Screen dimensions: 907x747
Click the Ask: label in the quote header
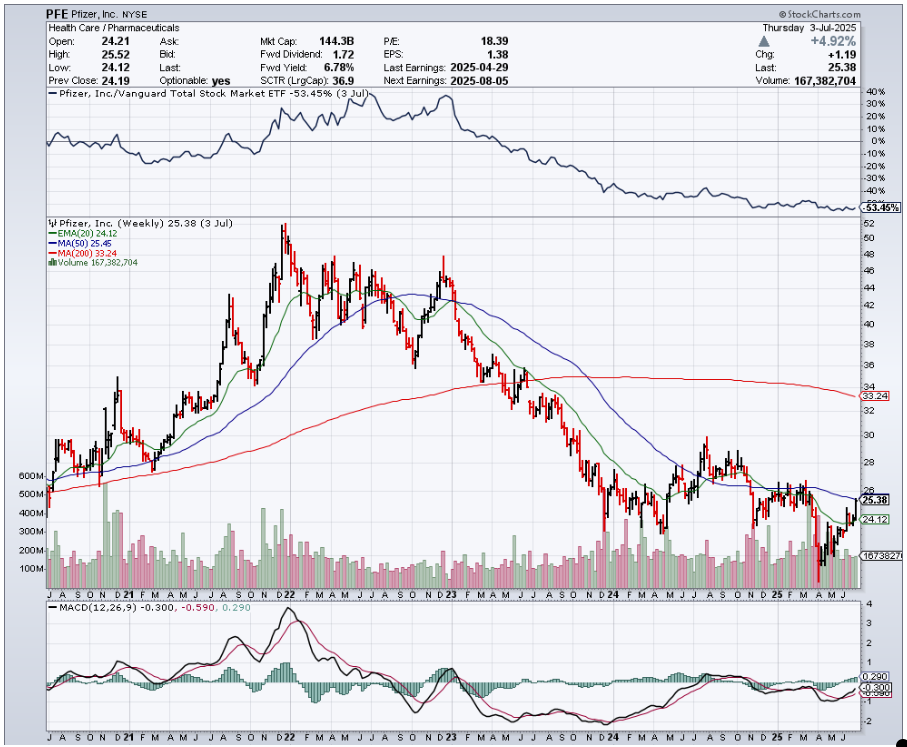(x=169, y=41)
